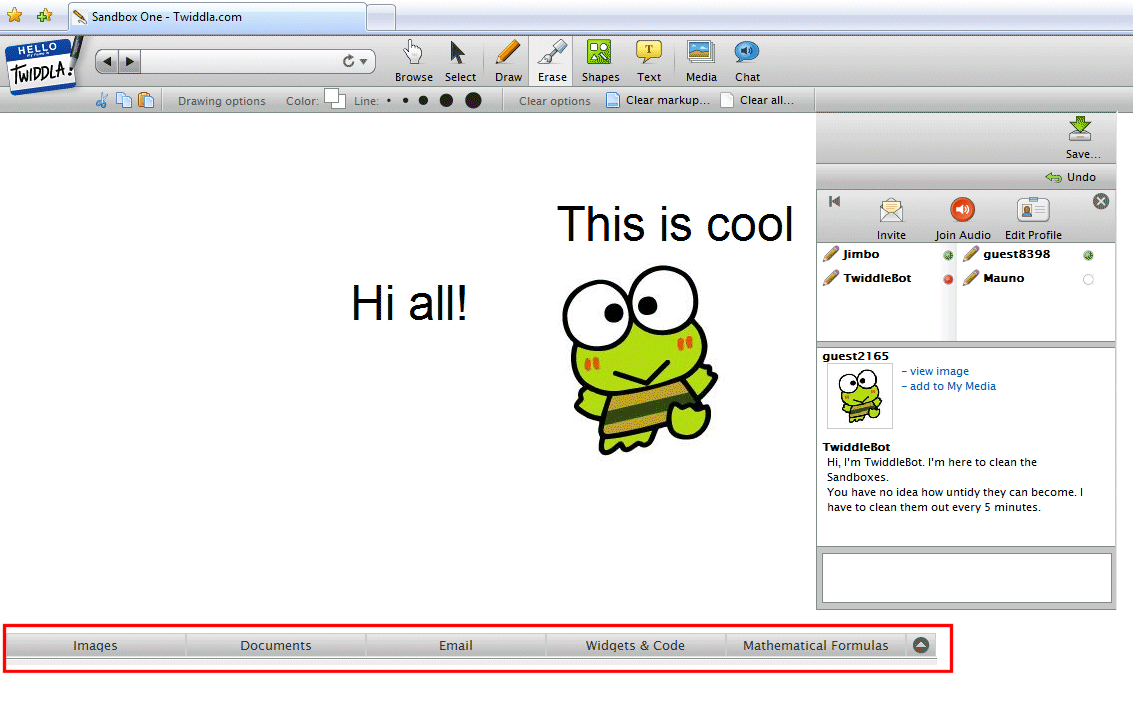
Task: Click the add-to-favorites star with plus icon
Action: click(44, 15)
